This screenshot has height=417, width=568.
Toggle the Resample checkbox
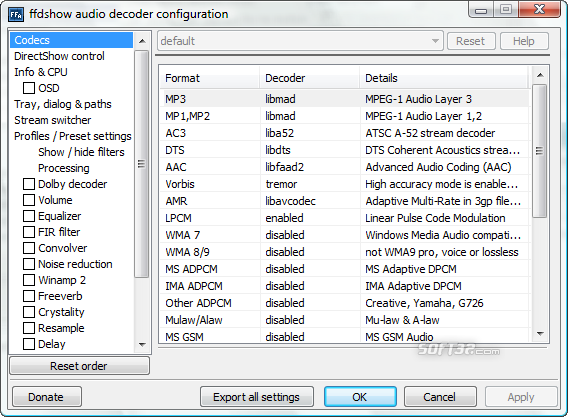(29, 328)
